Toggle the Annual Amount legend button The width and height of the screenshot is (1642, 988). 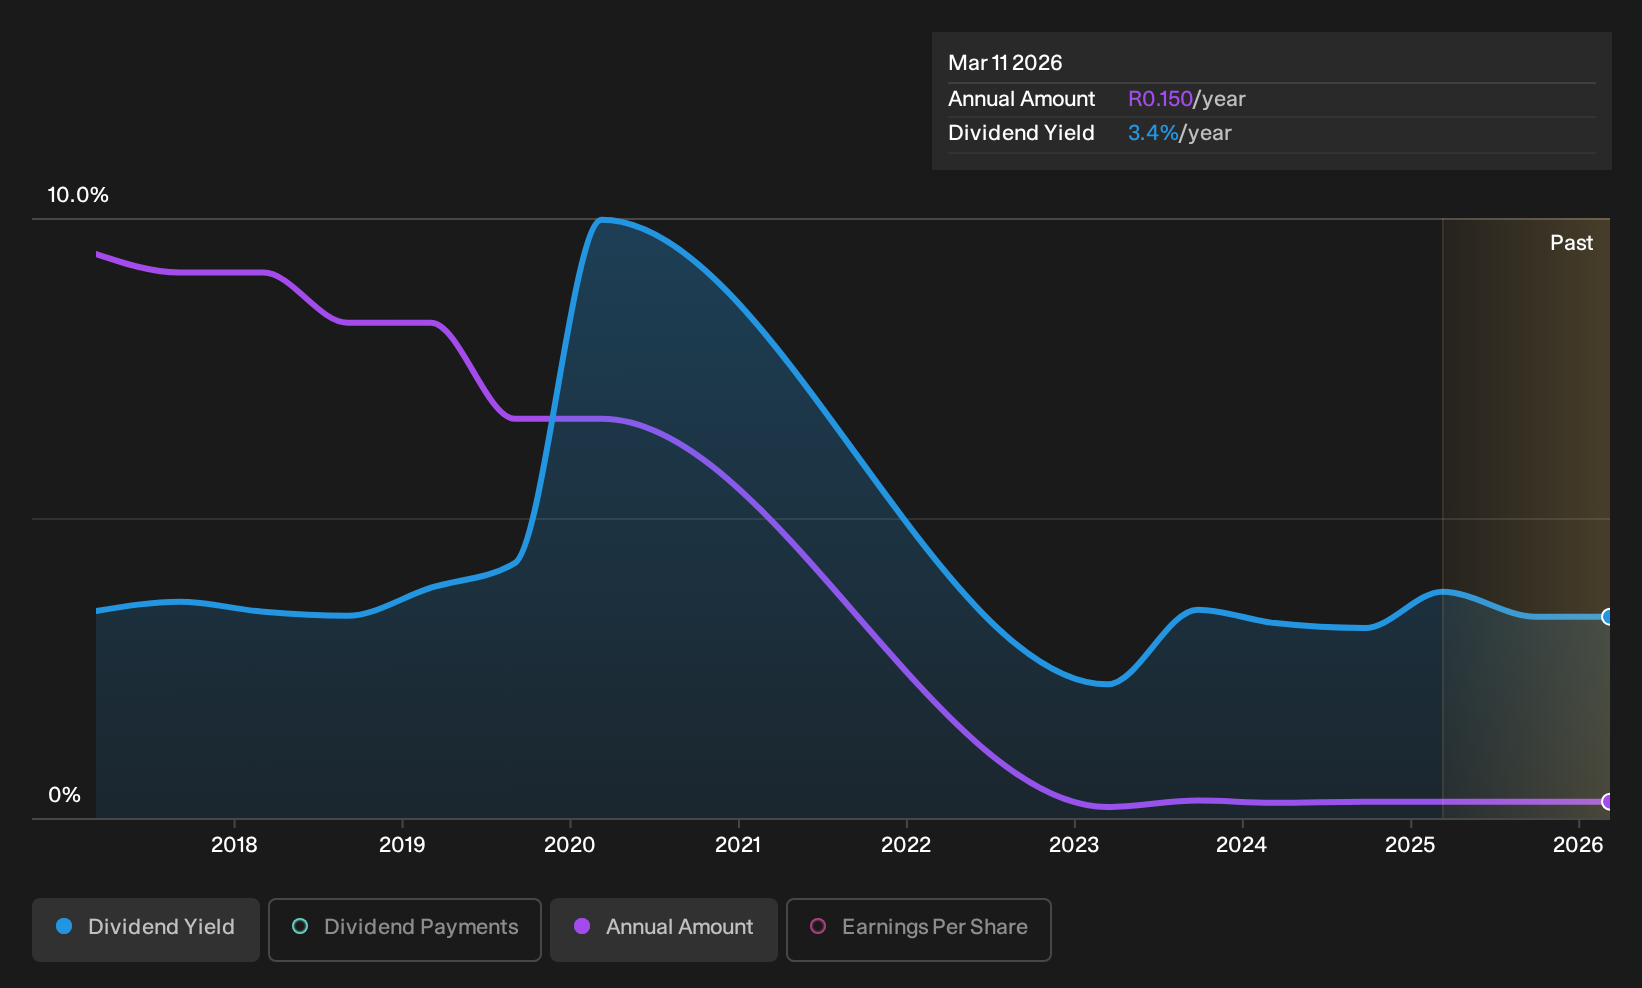coord(664,930)
